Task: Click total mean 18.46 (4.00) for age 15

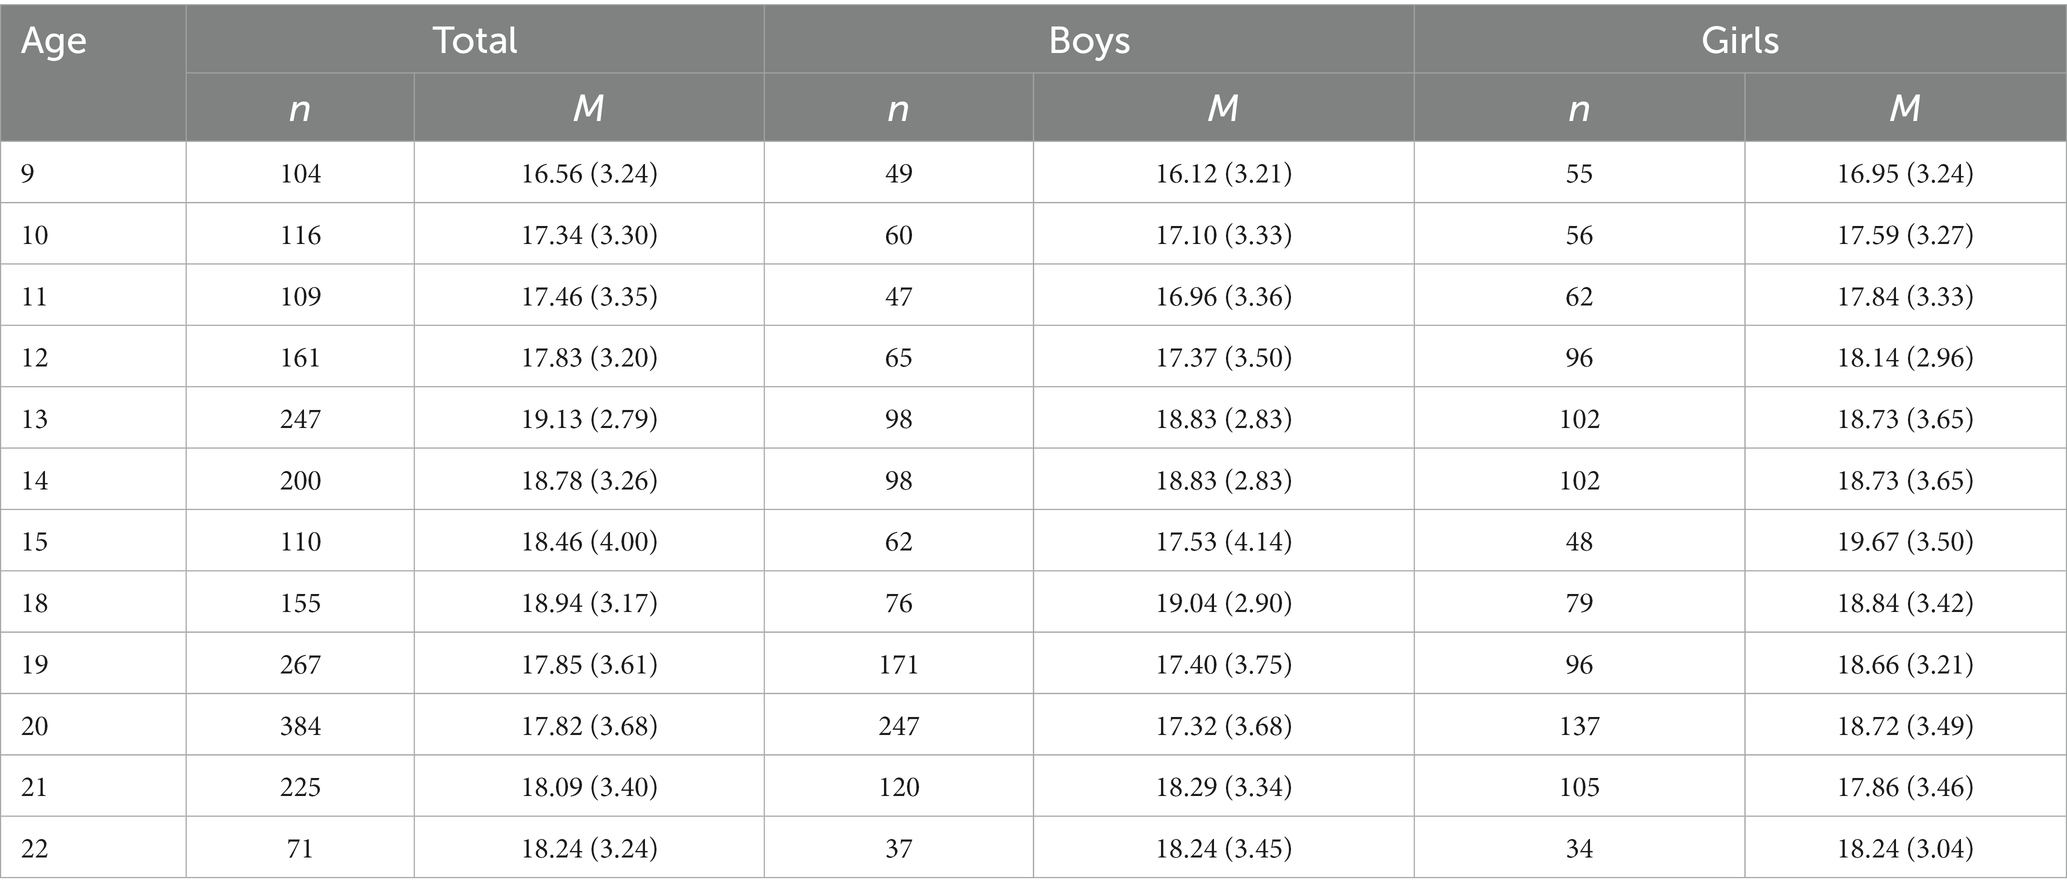Action: coord(589,542)
